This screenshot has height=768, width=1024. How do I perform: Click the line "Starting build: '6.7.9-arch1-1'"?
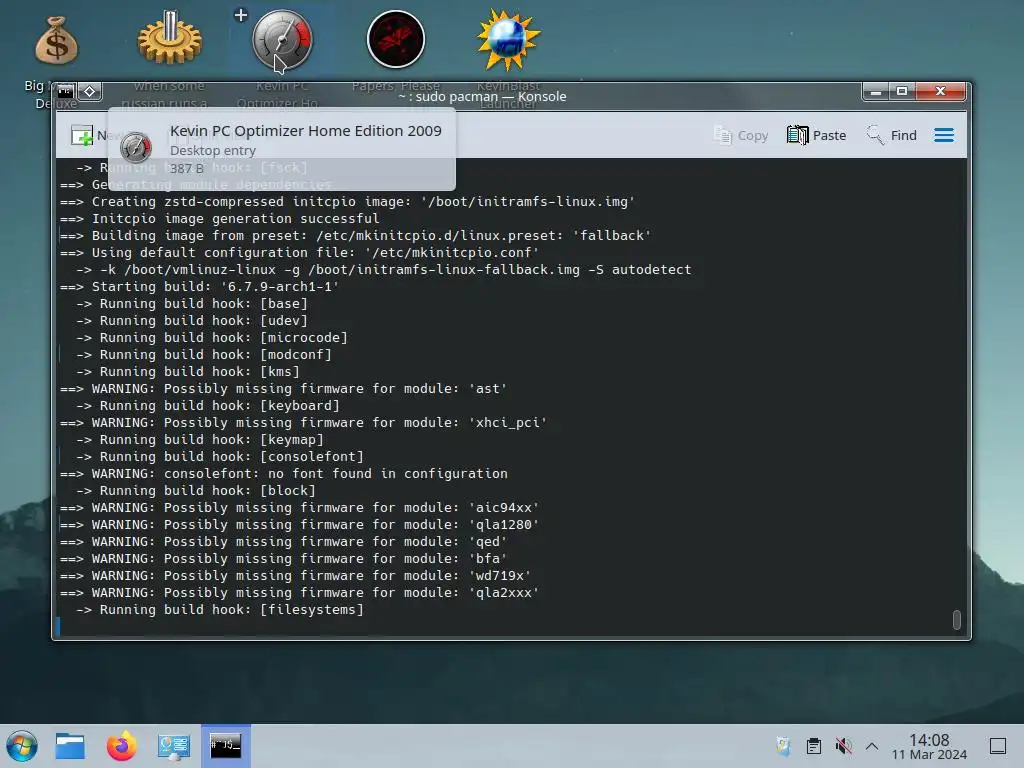click(200, 287)
